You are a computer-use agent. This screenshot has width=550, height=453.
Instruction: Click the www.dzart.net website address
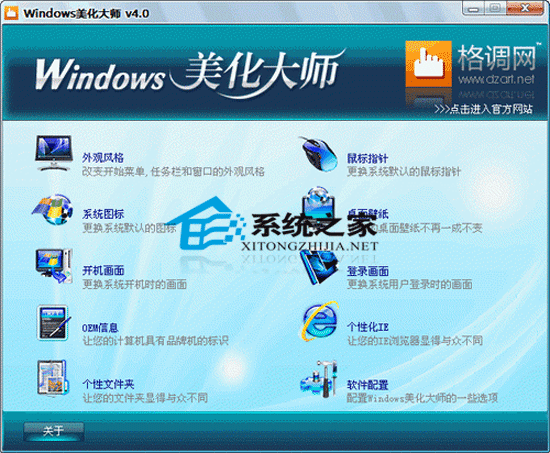pos(496,80)
